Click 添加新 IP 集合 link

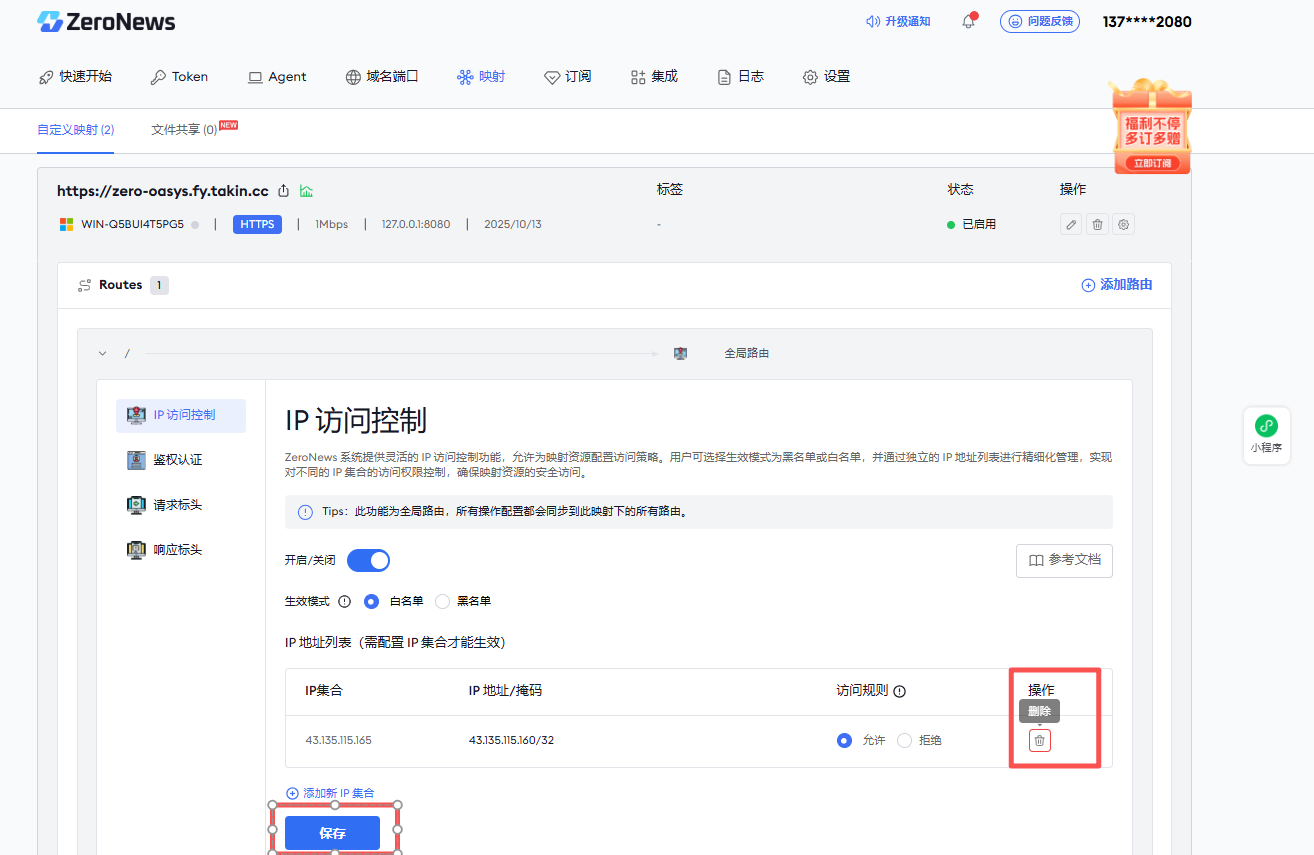[330, 793]
